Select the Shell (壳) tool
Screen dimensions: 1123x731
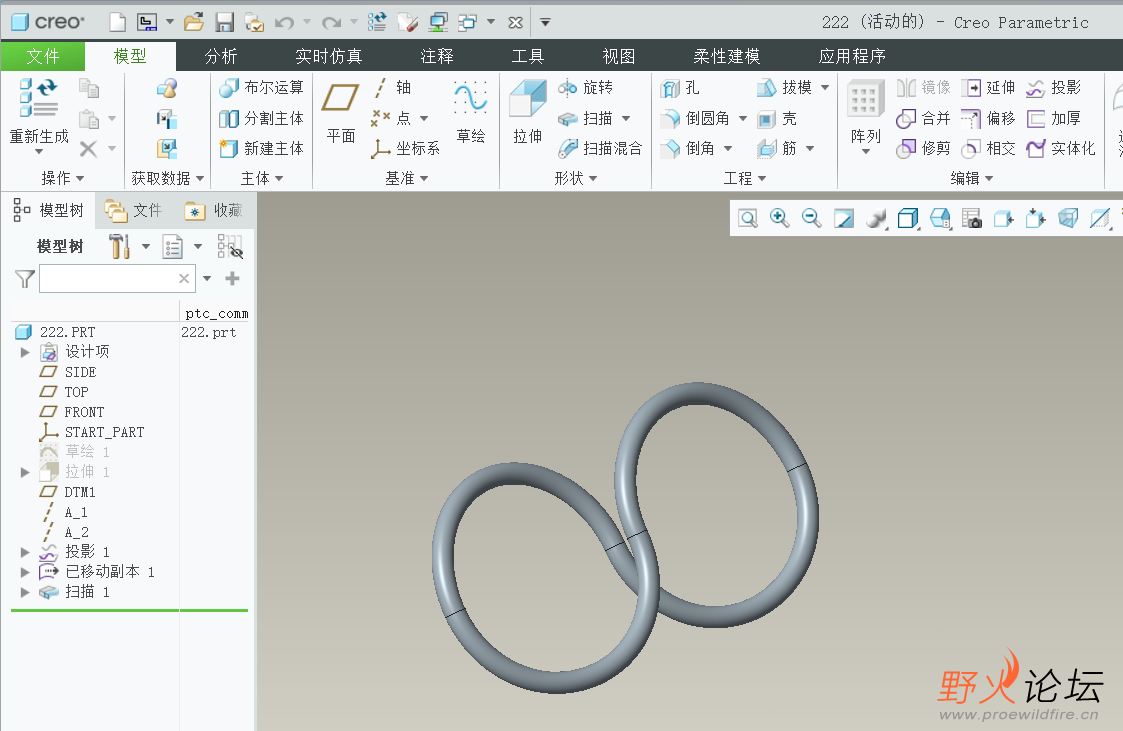(777, 119)
